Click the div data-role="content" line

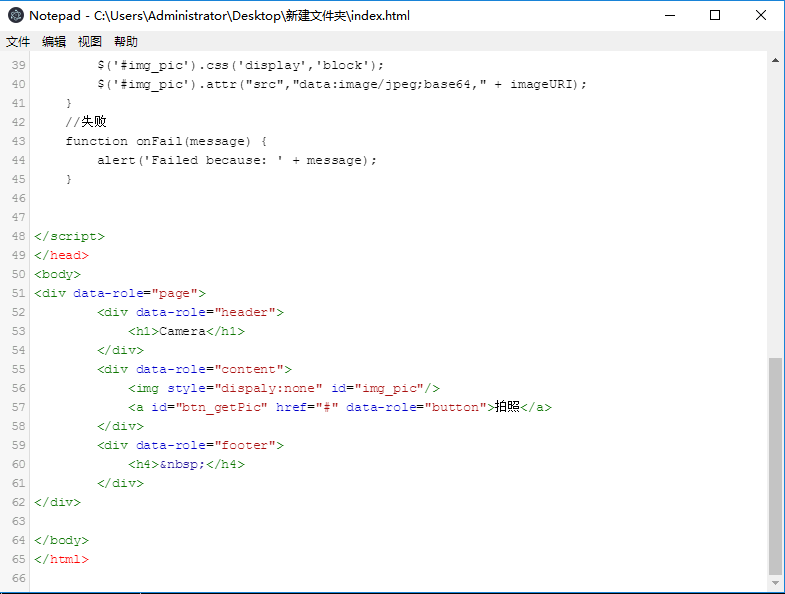[x=195, y=370]
